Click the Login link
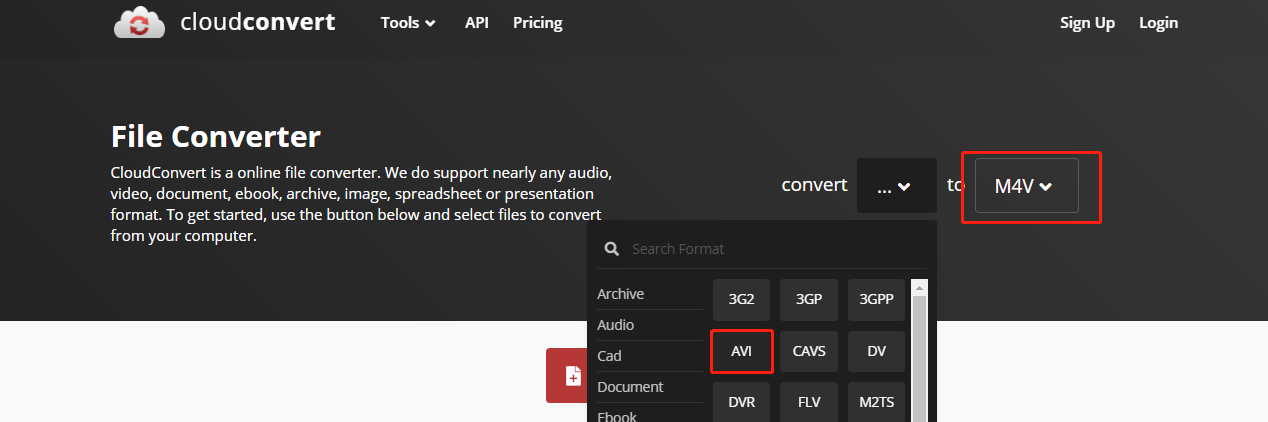 [x=1158, y=22]
